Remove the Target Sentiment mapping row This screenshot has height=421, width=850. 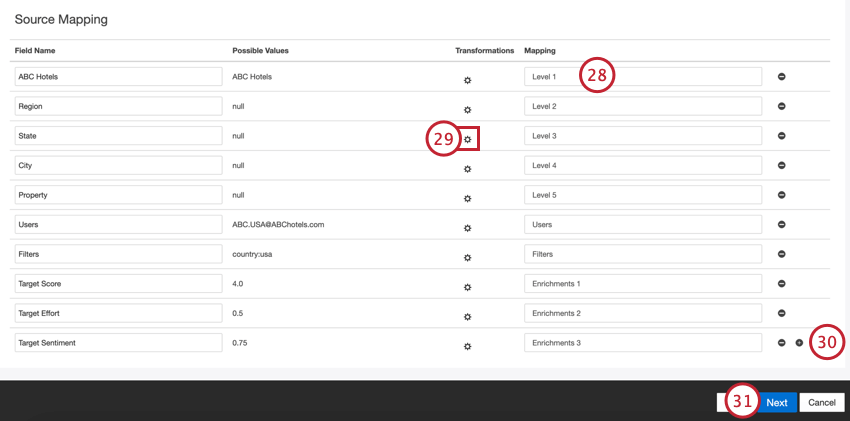click(x=782, y=342)
